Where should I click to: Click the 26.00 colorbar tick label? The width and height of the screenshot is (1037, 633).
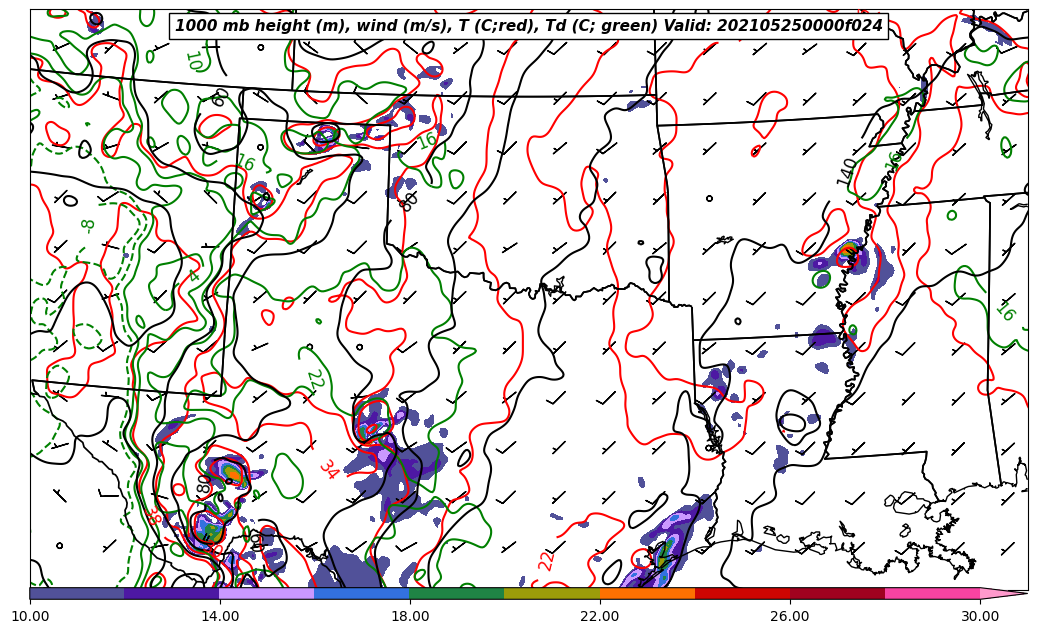coord(790,617)
